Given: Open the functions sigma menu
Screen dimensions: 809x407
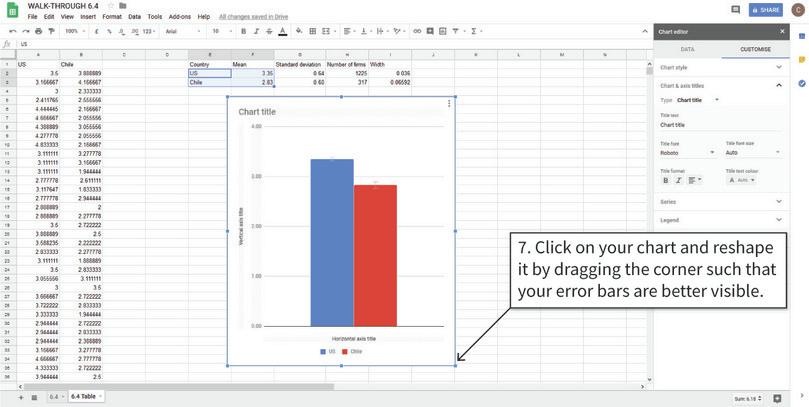Looking at the screenshot, I should coord(476,31).
